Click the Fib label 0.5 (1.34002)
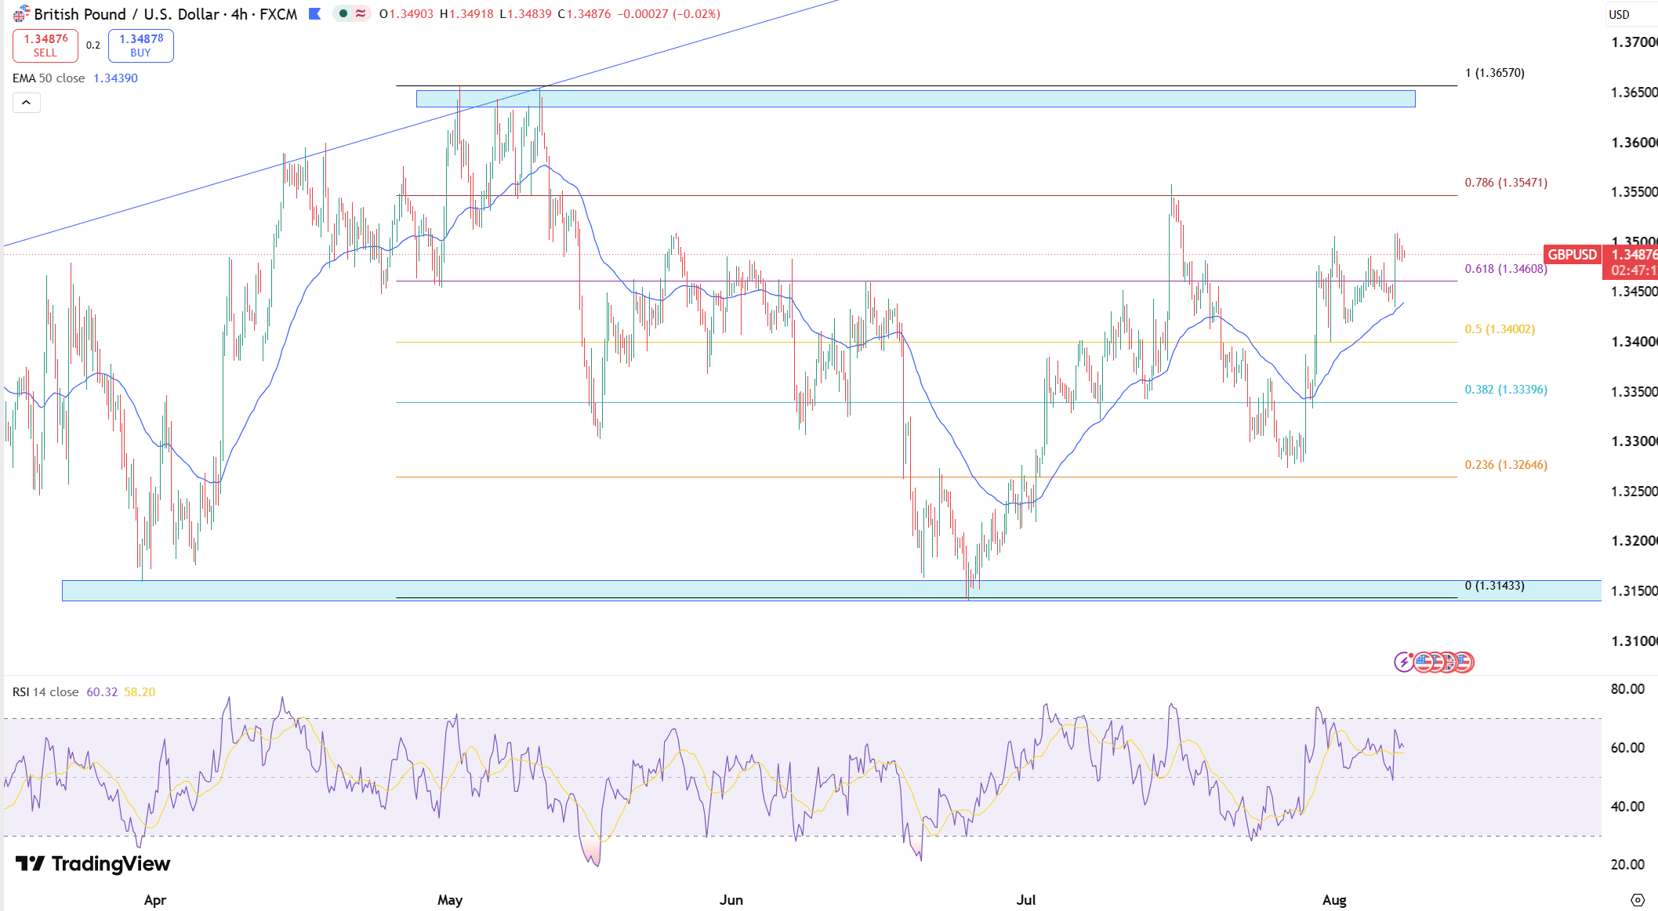 (x=1500, y=329)
